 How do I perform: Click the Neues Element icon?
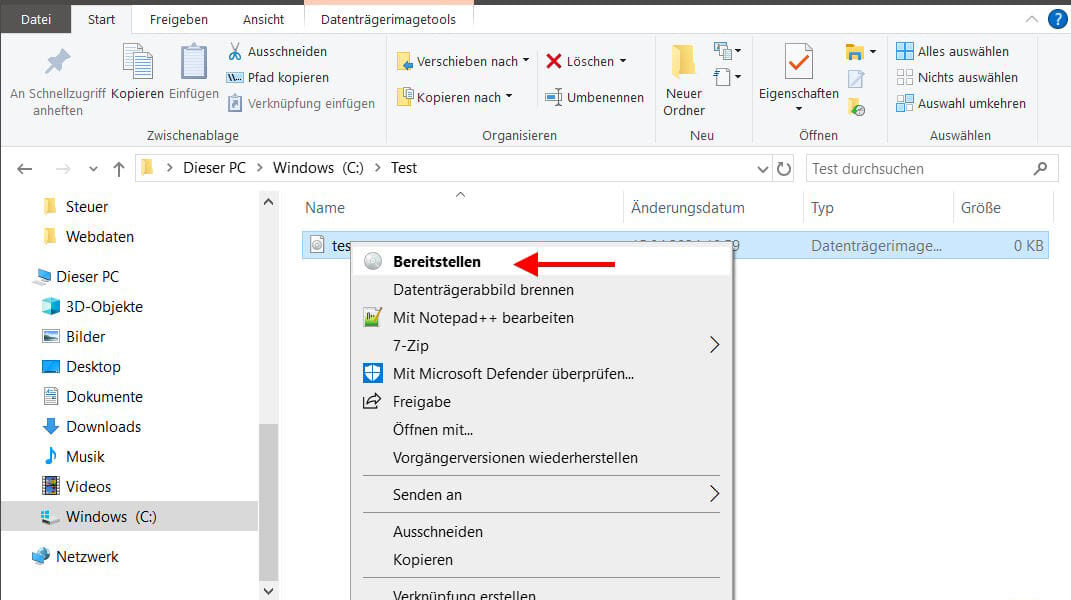pos(723,51)
